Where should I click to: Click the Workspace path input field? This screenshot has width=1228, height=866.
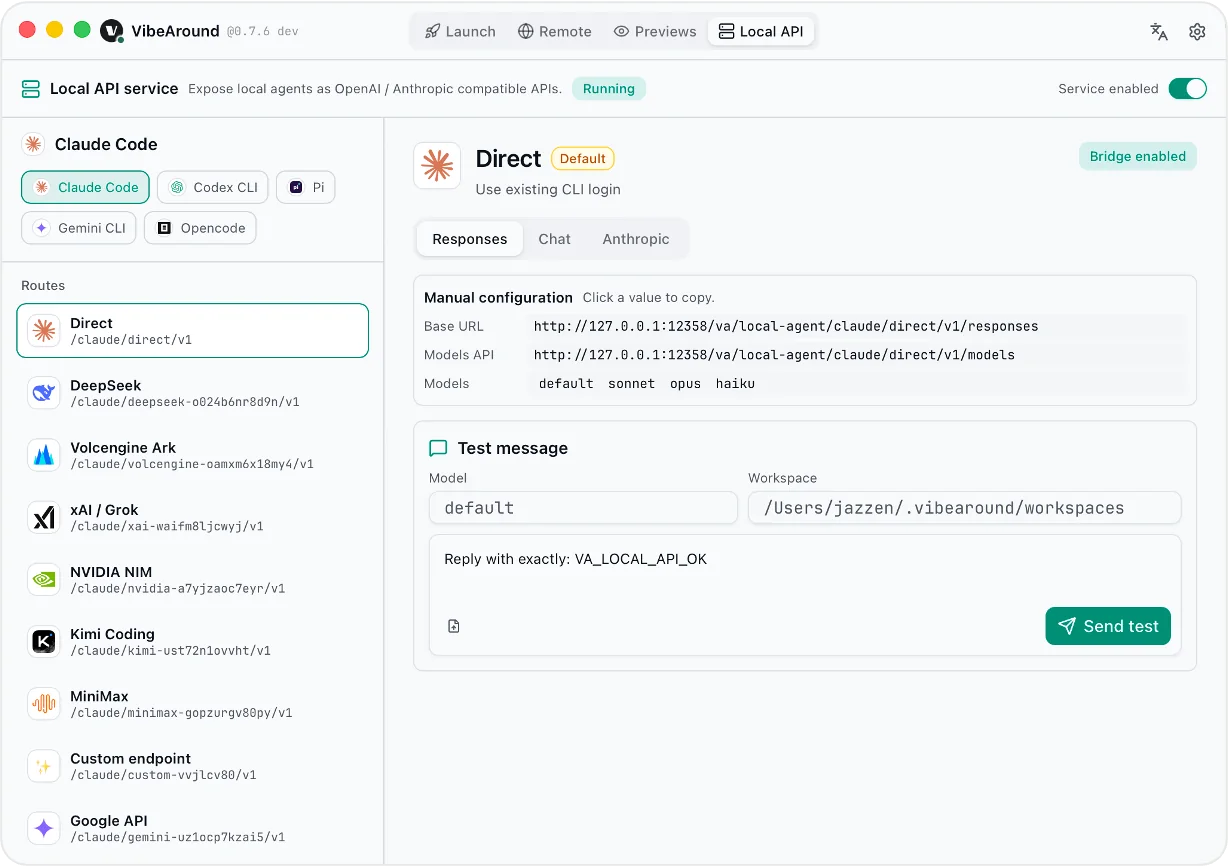[965, 508]
